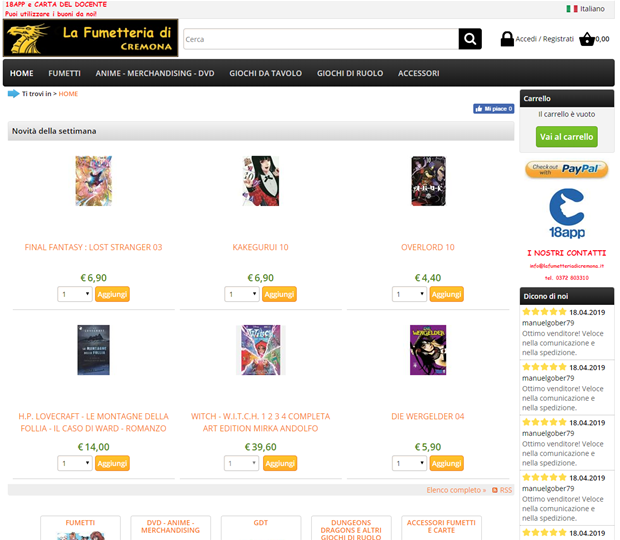620x540 pixels.
Task: Click the Cerca search input field
Action: click(321, 39)
